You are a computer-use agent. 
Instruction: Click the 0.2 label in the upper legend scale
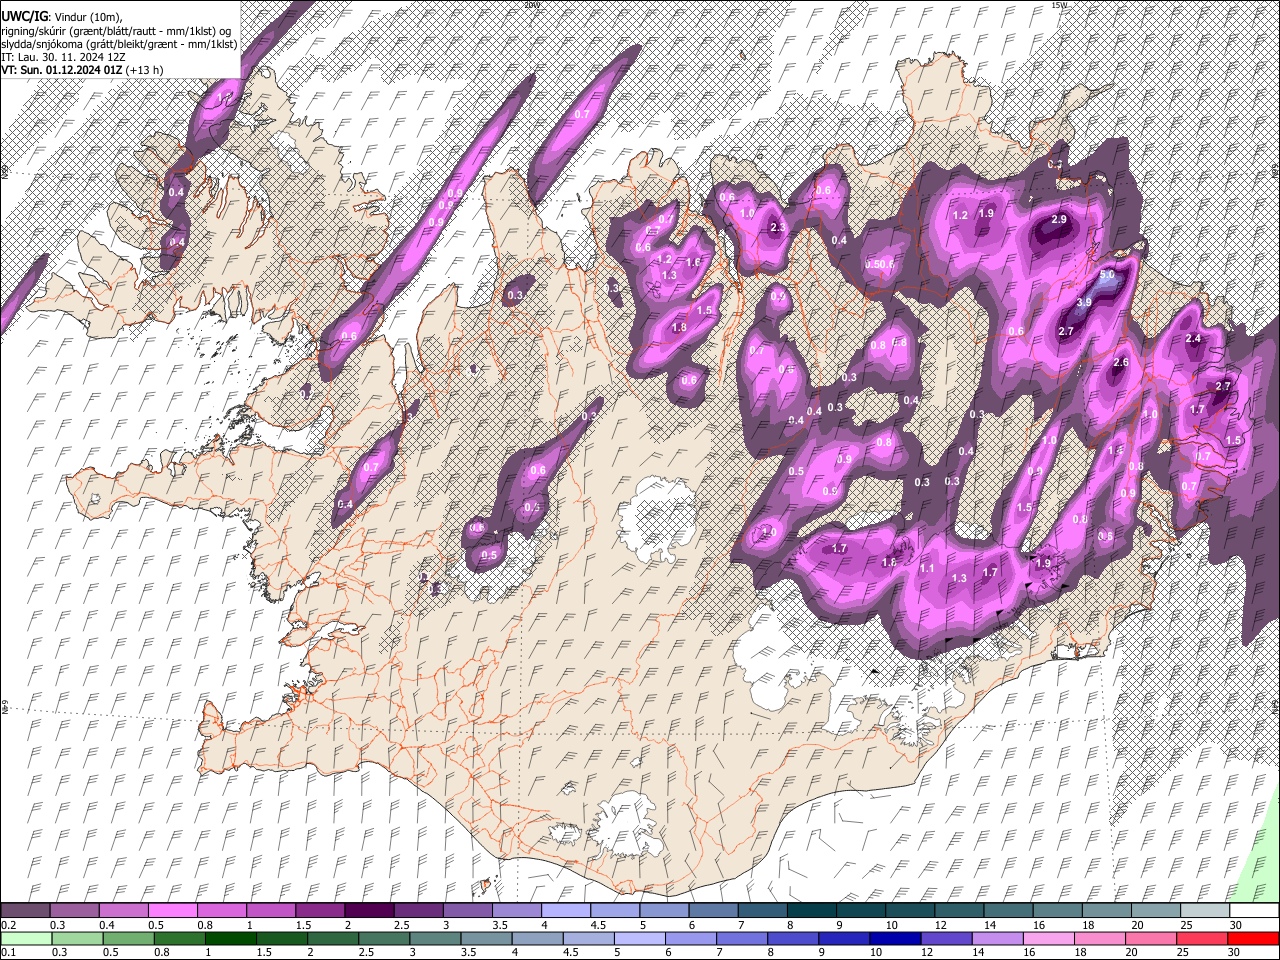coord(9,925)
